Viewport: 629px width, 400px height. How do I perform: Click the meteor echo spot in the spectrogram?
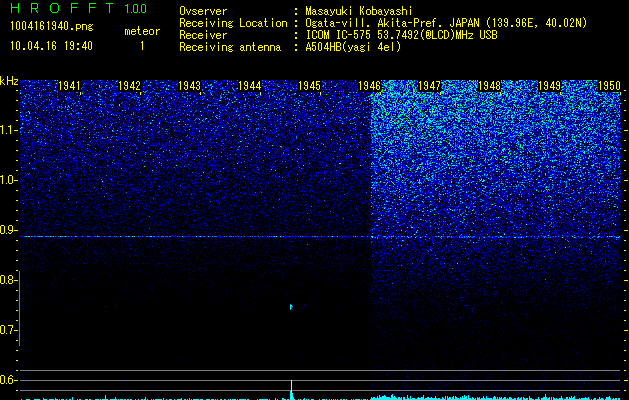tap(291, 307)
